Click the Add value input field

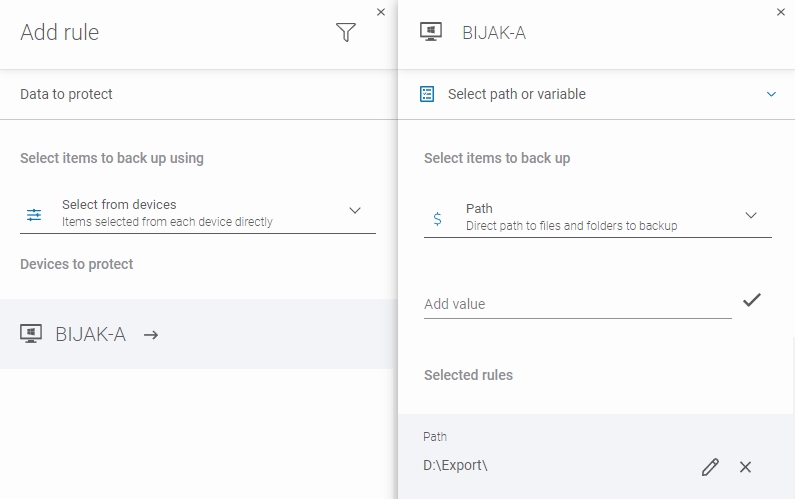(577, 304)
